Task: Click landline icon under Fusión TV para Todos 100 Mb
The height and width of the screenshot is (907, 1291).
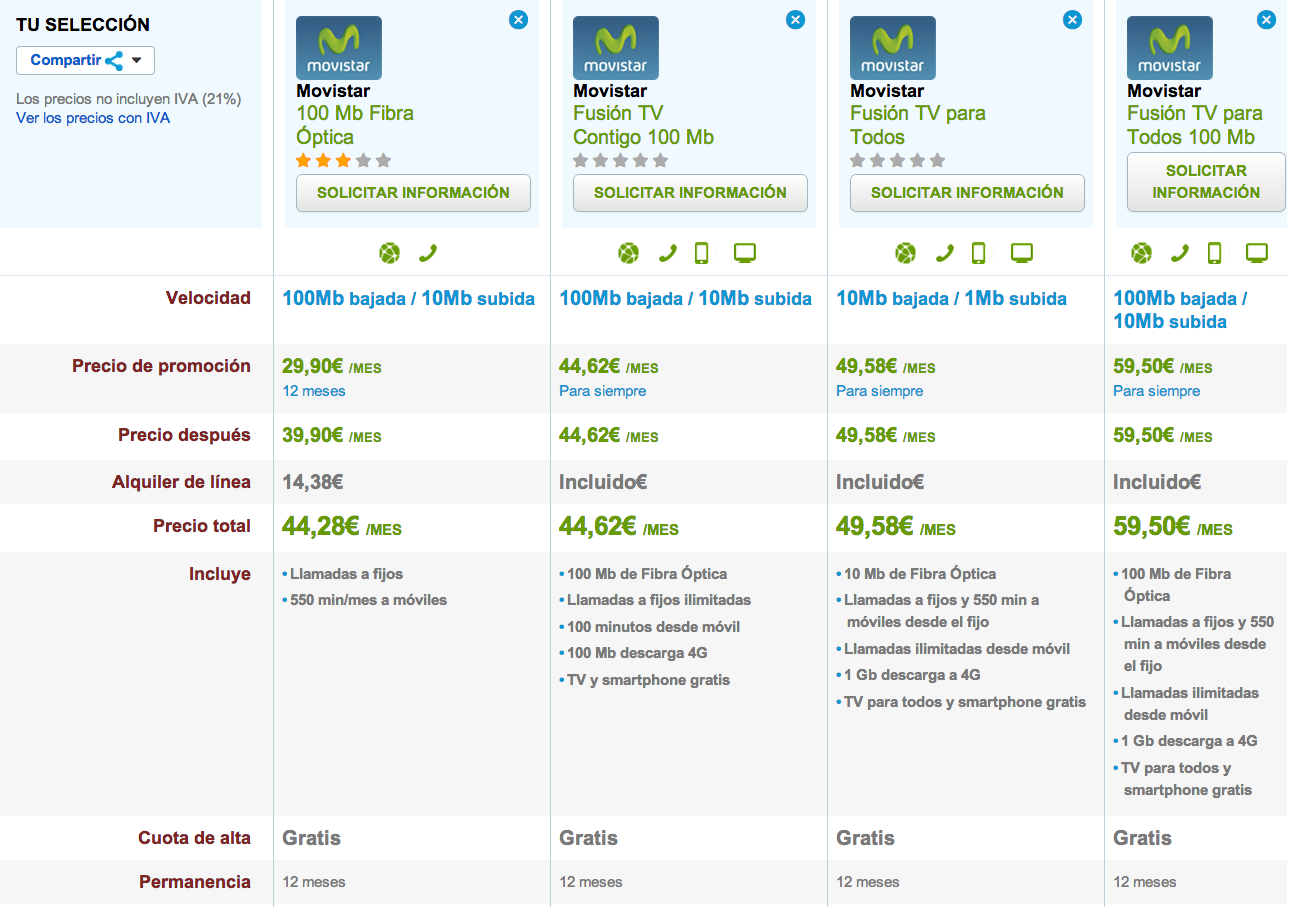Action: click(x=1179, y=253)
